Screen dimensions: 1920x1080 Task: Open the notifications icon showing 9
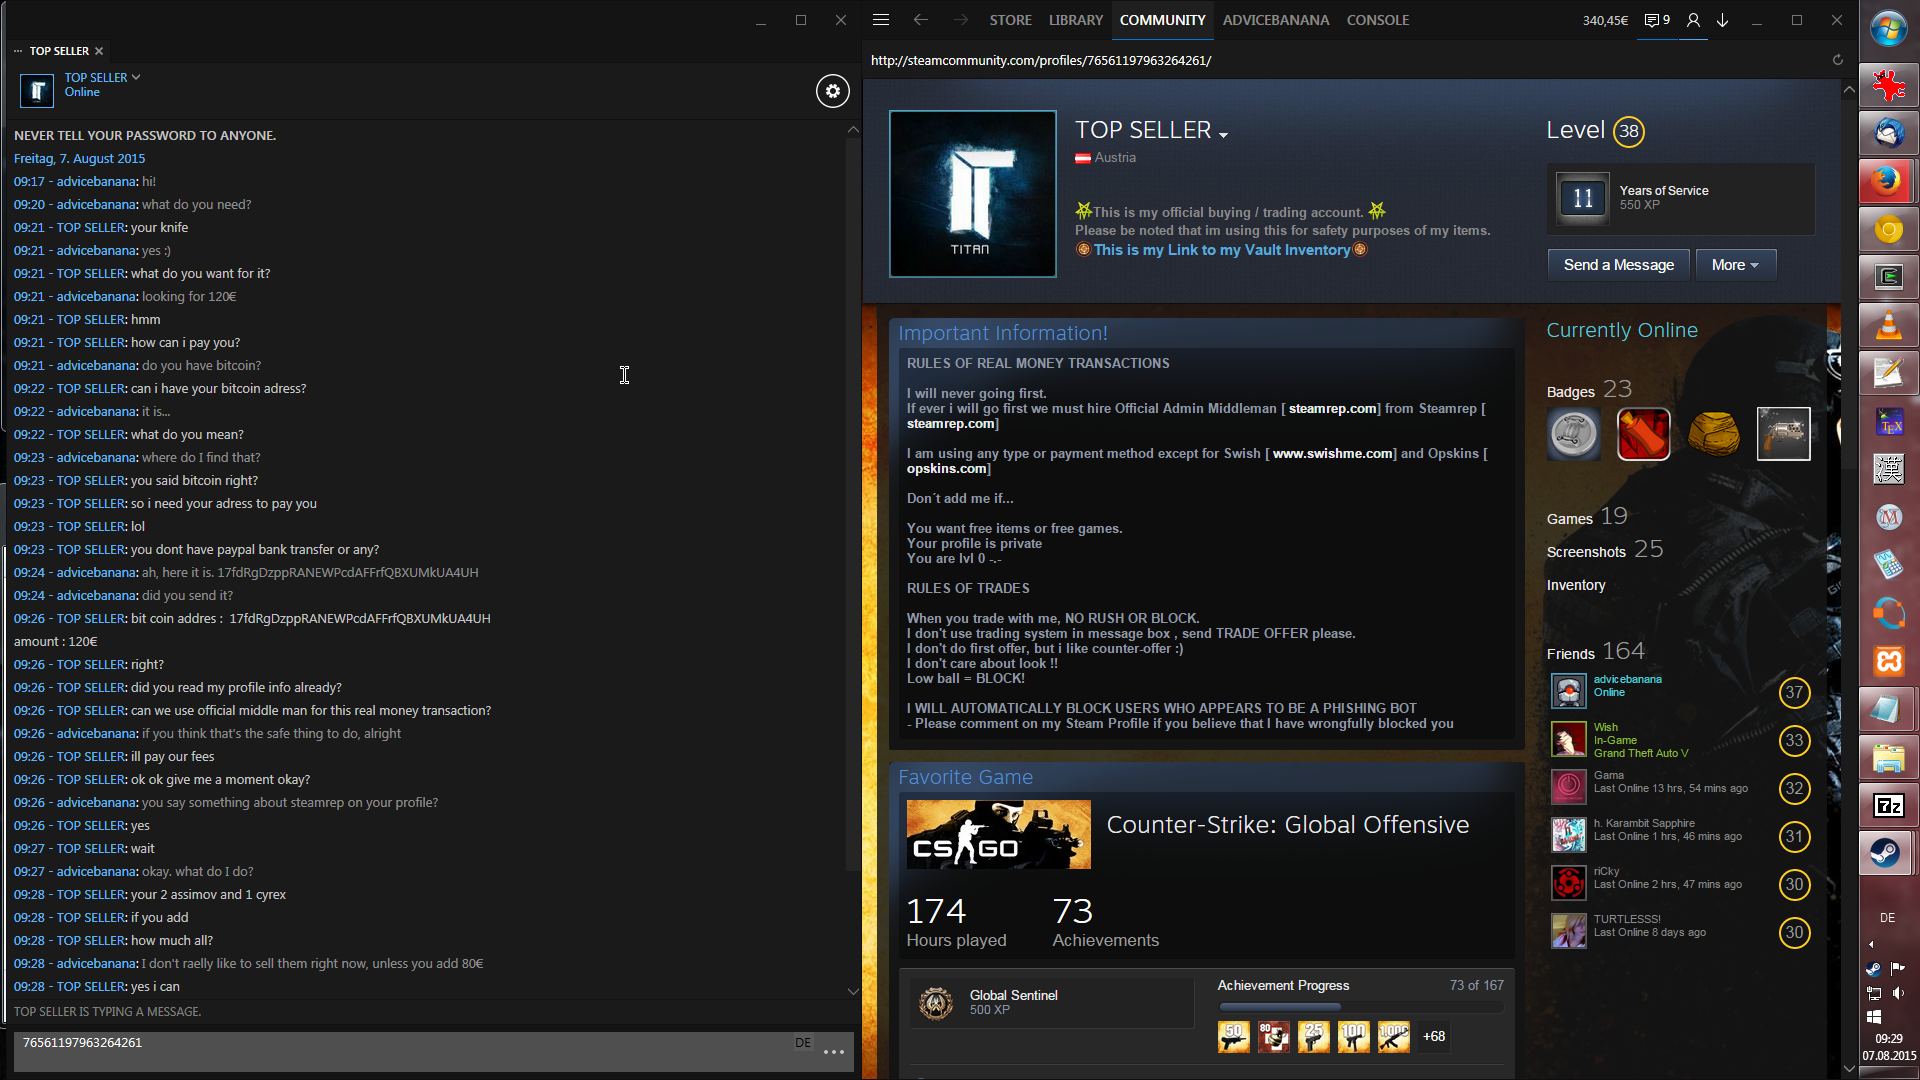coord(1657,20)
